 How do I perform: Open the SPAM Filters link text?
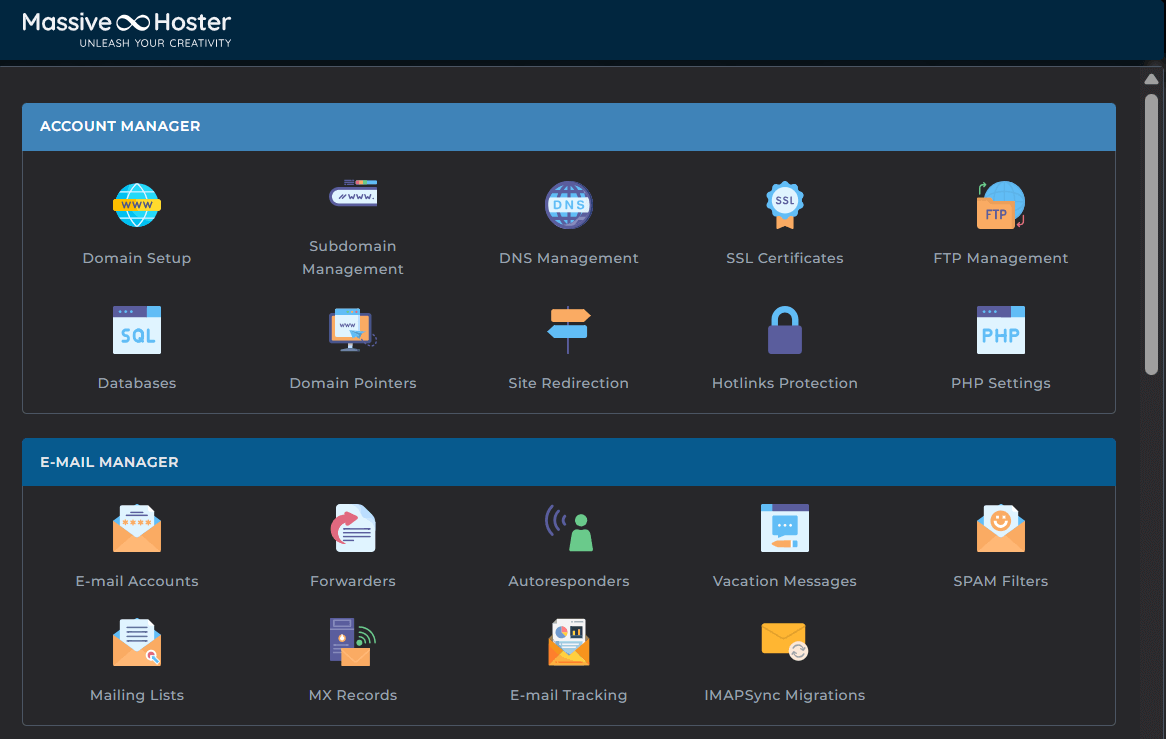tap(1000, 581)
